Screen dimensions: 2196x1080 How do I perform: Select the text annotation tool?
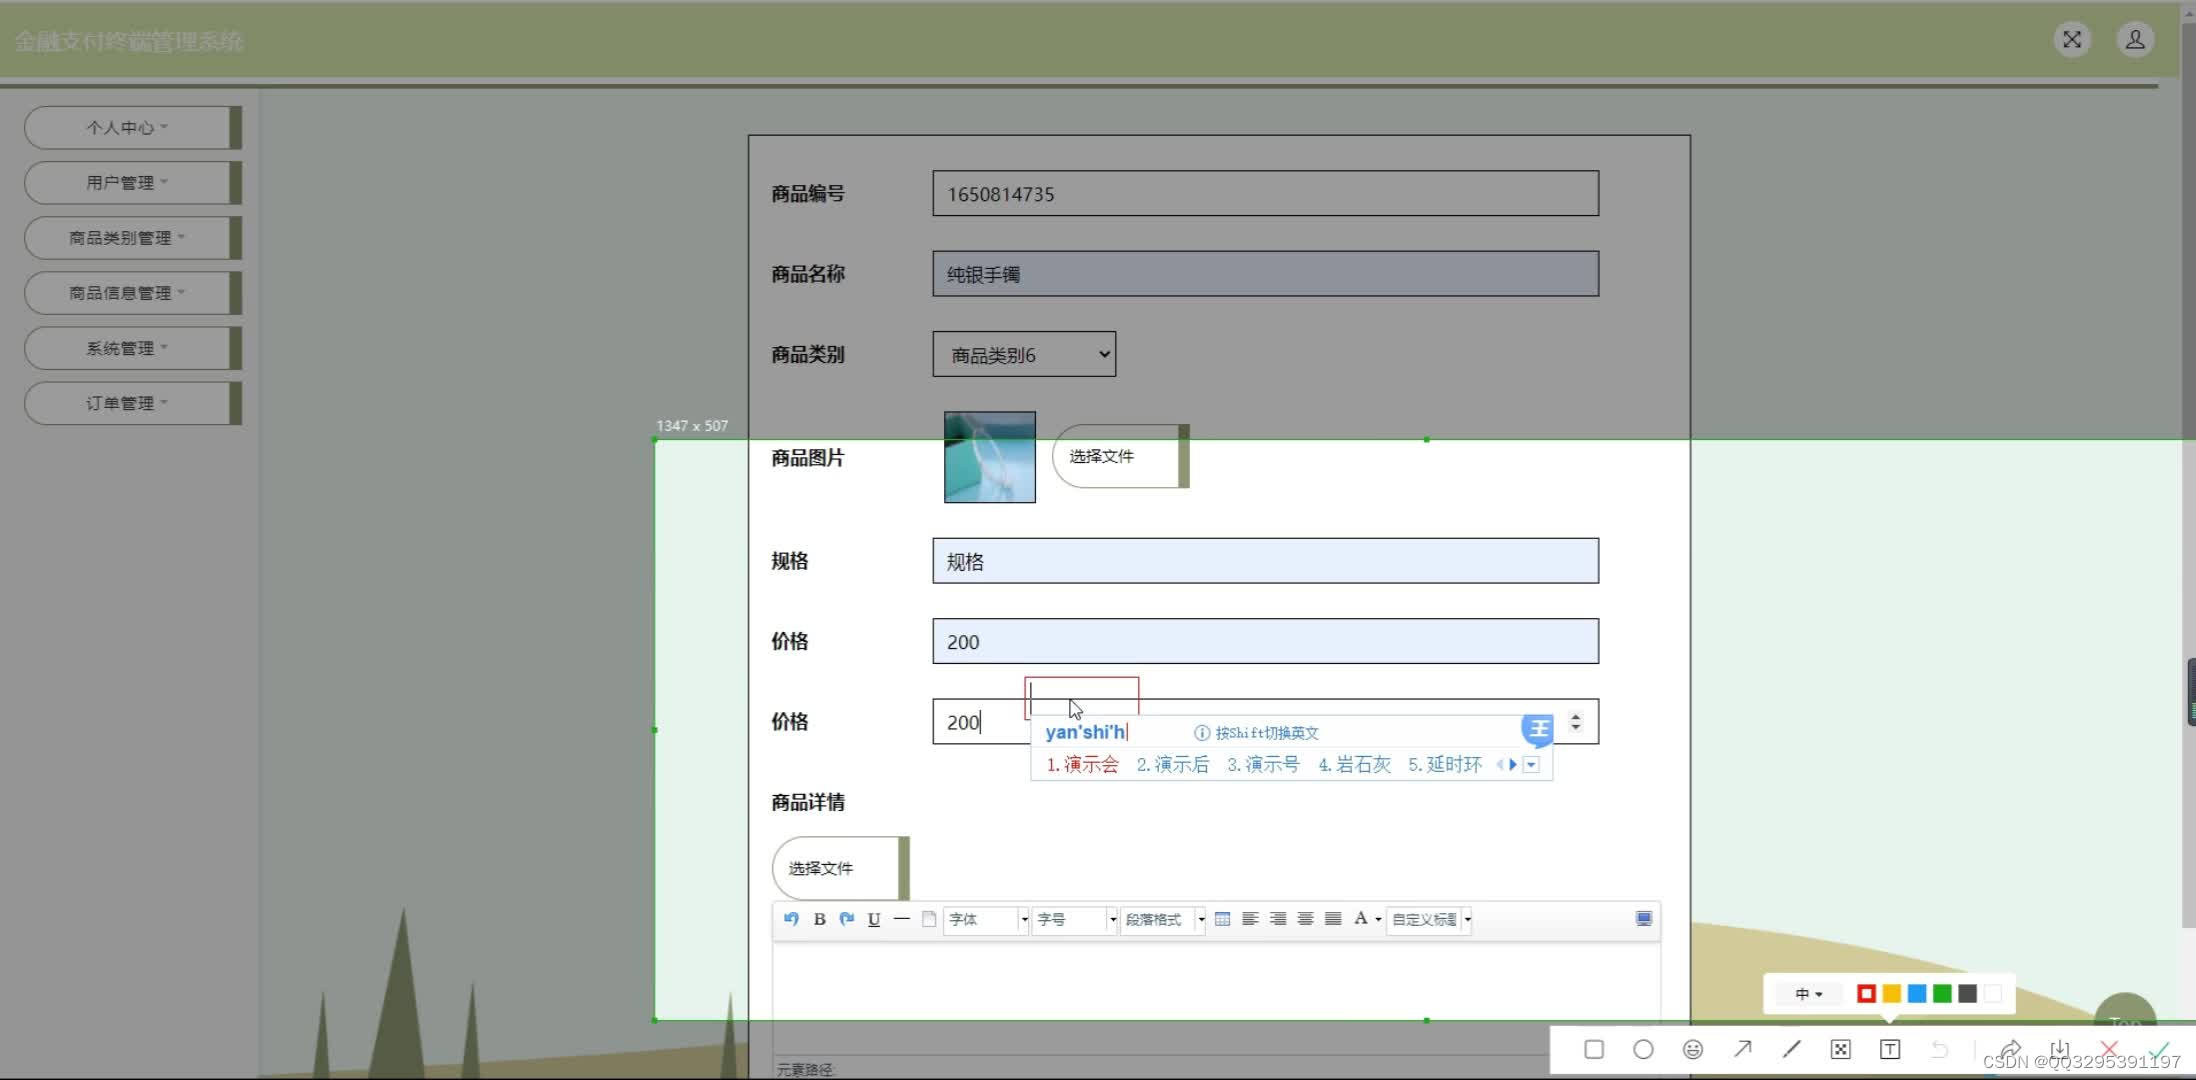click(1890, 1049)
